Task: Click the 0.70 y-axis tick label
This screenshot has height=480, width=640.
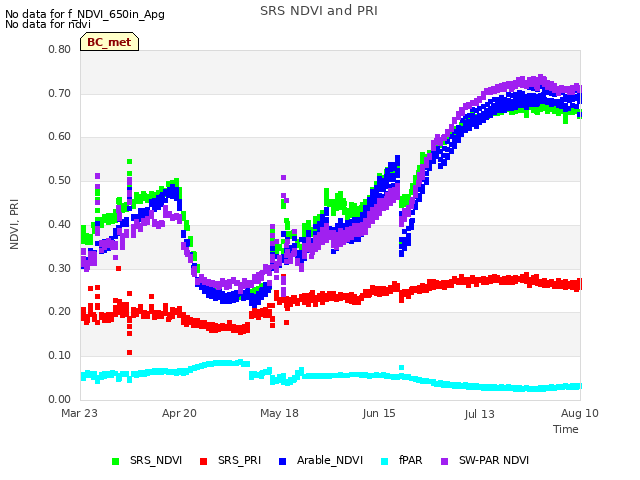Action: (x=60, y=93)
